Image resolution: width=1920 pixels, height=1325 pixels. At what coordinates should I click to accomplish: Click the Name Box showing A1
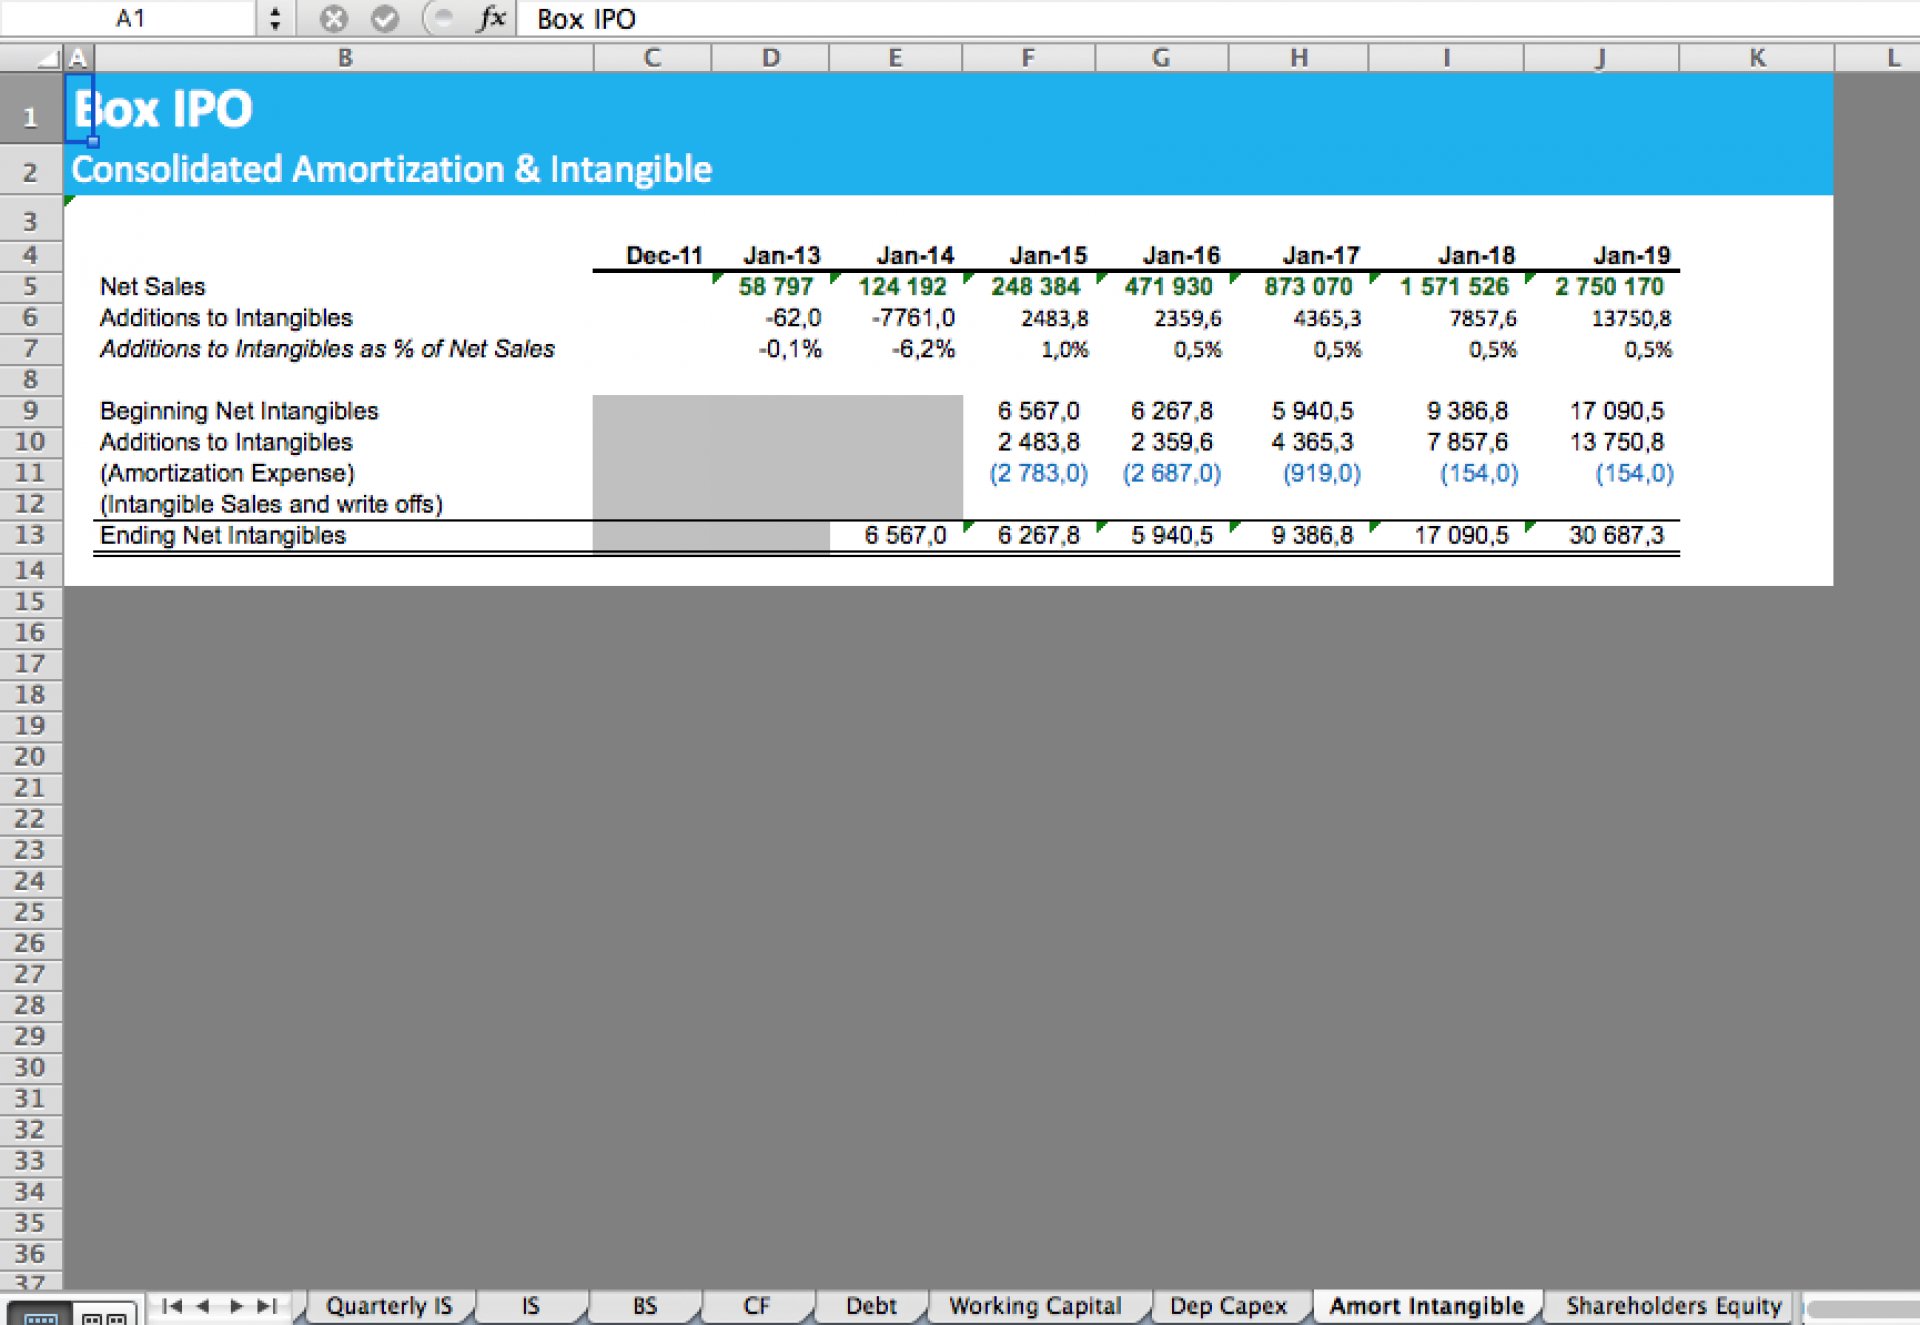[x=130, y=18]
